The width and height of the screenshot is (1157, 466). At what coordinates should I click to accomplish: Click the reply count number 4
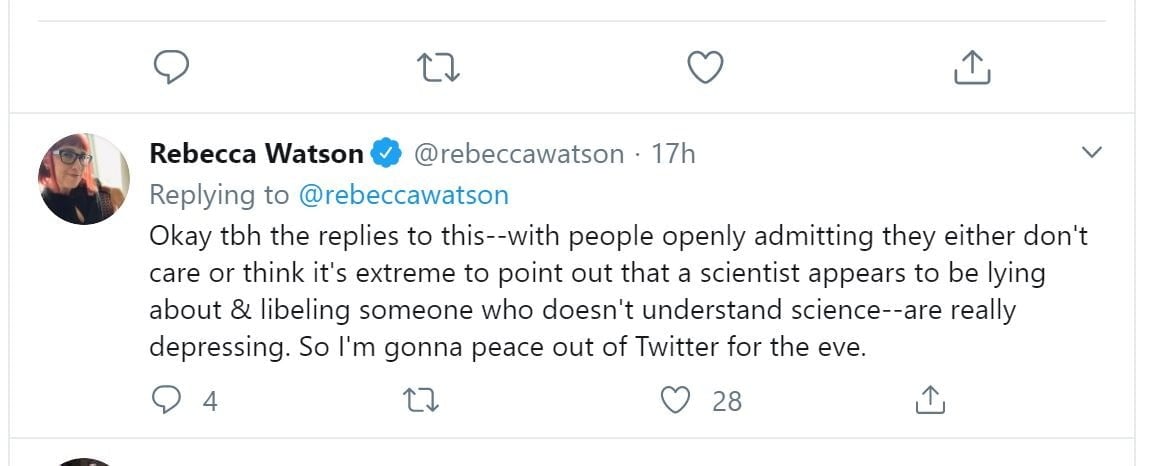(210, 401)
